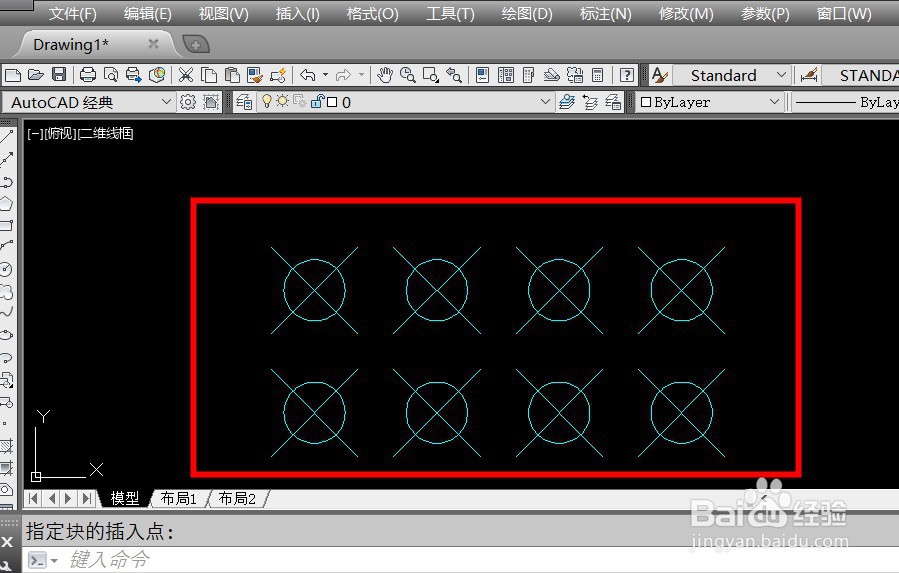Click the Publish icon

click(x=134, y=75)
